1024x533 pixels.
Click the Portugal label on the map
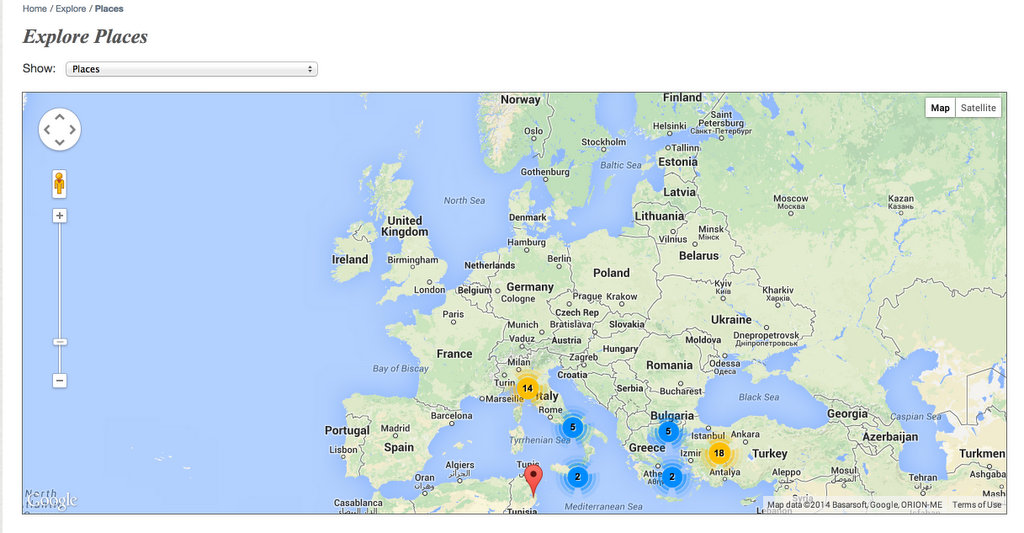pyautogui.click(x=347, y=430)
